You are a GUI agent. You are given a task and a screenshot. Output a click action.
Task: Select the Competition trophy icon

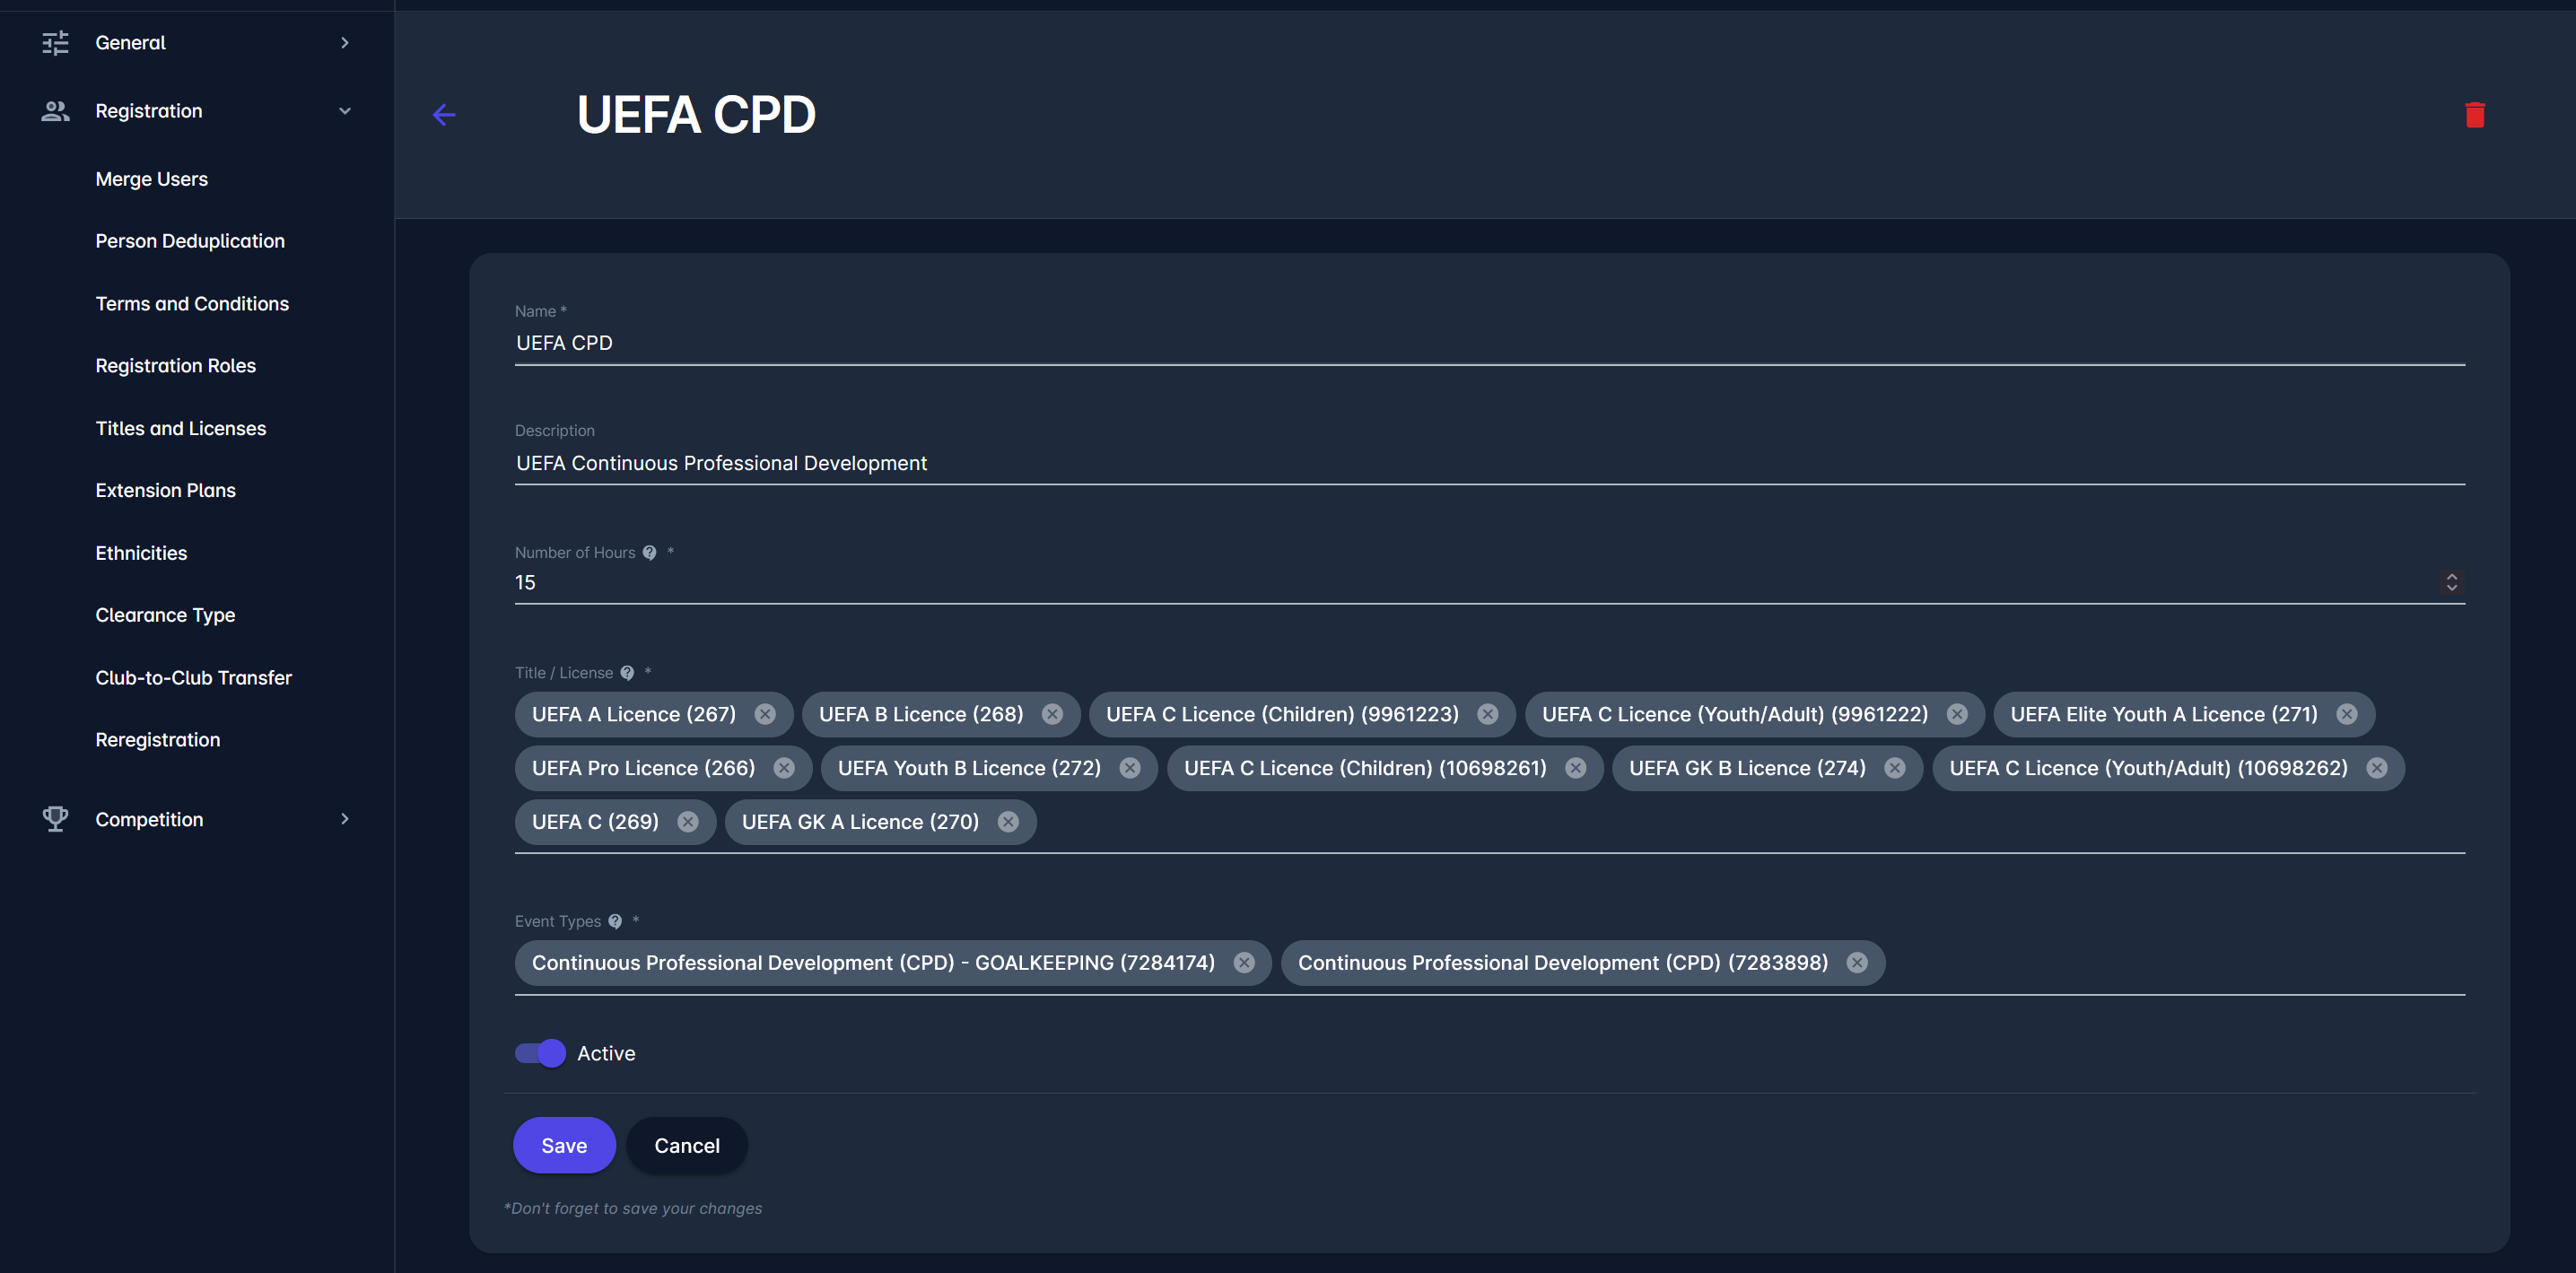point(55,818)
